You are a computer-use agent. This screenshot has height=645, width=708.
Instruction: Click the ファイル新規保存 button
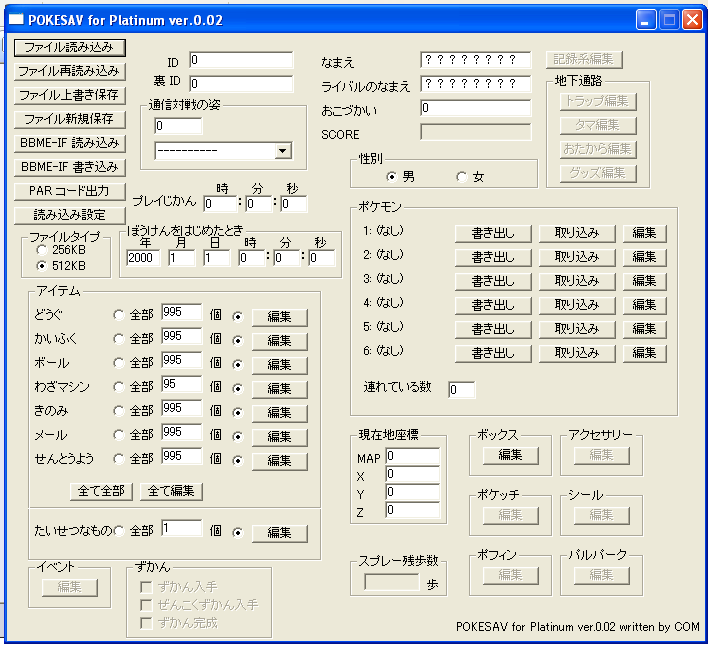[70, 119]
